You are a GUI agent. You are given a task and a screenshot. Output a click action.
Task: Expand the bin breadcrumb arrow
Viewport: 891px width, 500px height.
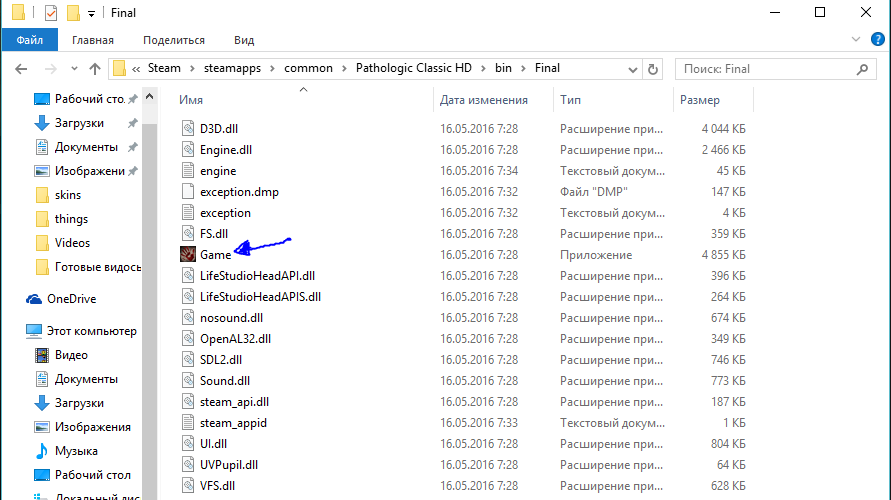pyautogui.click(x=523, y=69)
